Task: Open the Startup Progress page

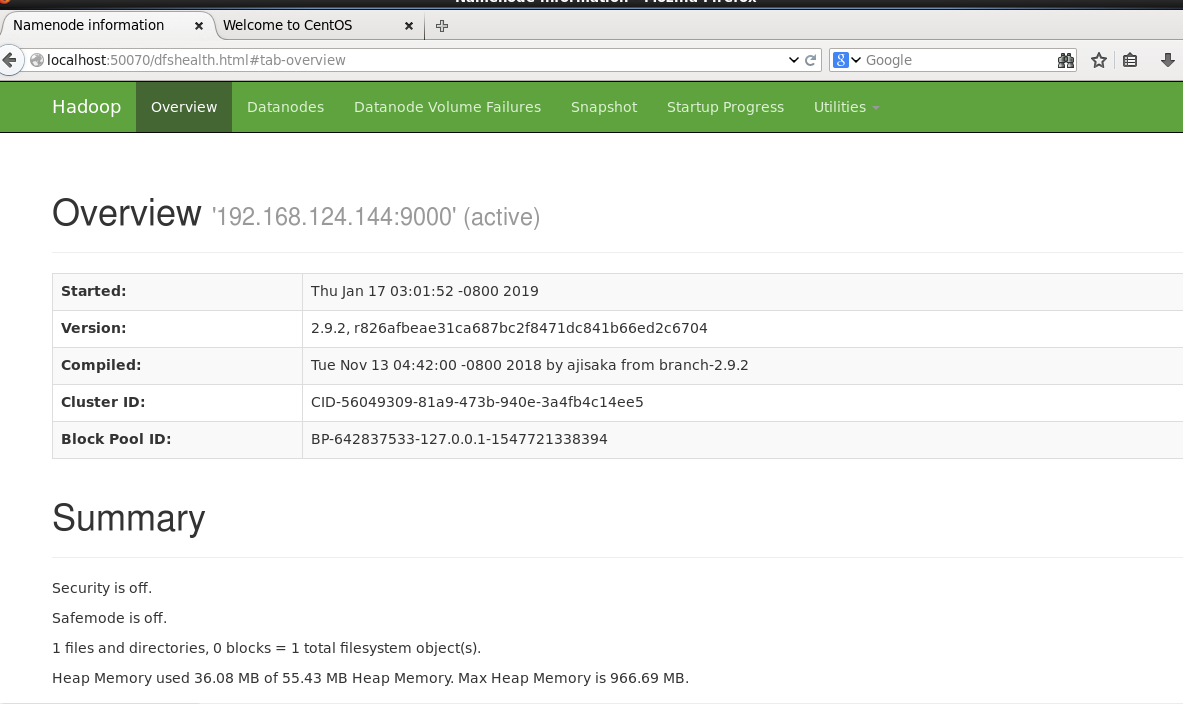Action: click(x=725, y=107)
